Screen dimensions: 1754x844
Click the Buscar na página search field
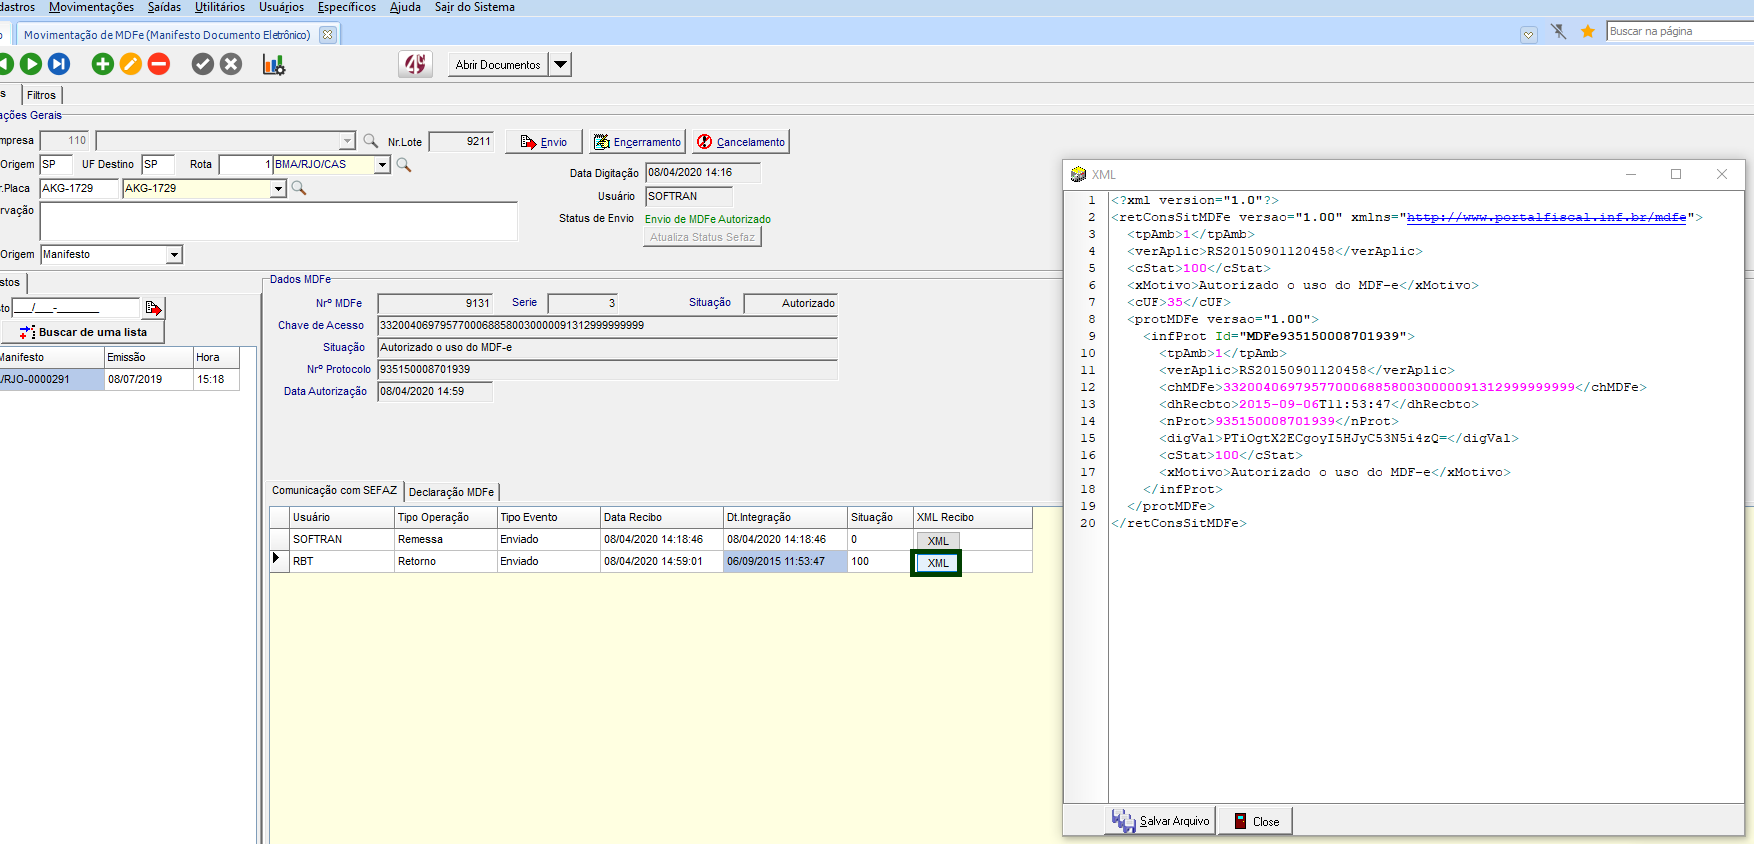tap(1678, 31)
